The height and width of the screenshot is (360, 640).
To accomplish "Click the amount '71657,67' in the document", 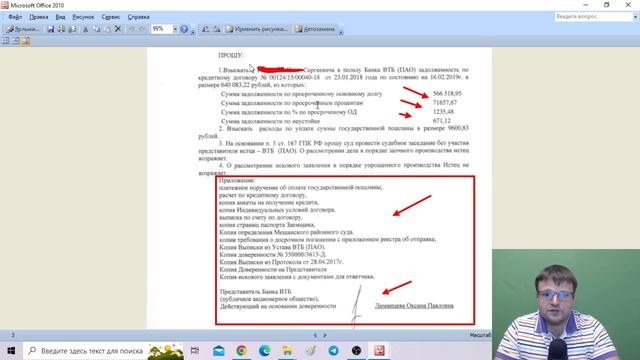I will [445, 102].
